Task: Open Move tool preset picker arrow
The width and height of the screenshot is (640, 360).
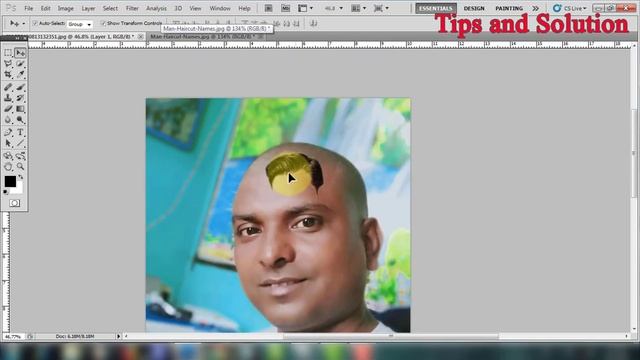Action: pyautogui.click(x=24, y=24)
